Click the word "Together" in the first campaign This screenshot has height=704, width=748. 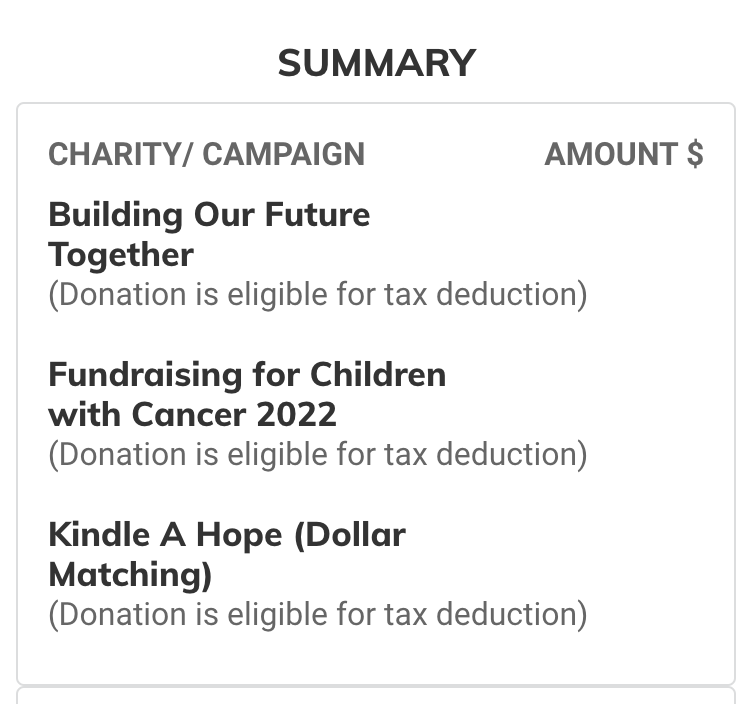[x=120, y=255]
